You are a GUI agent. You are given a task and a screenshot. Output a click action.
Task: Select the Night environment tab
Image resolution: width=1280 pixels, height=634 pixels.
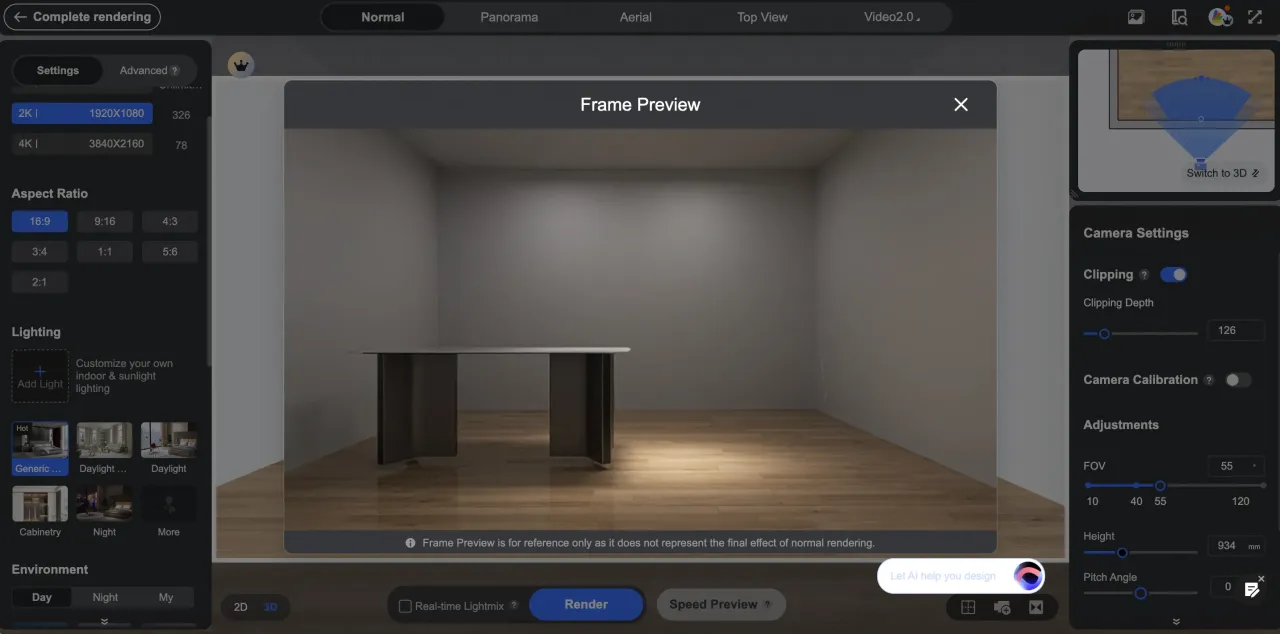point(105,597)
